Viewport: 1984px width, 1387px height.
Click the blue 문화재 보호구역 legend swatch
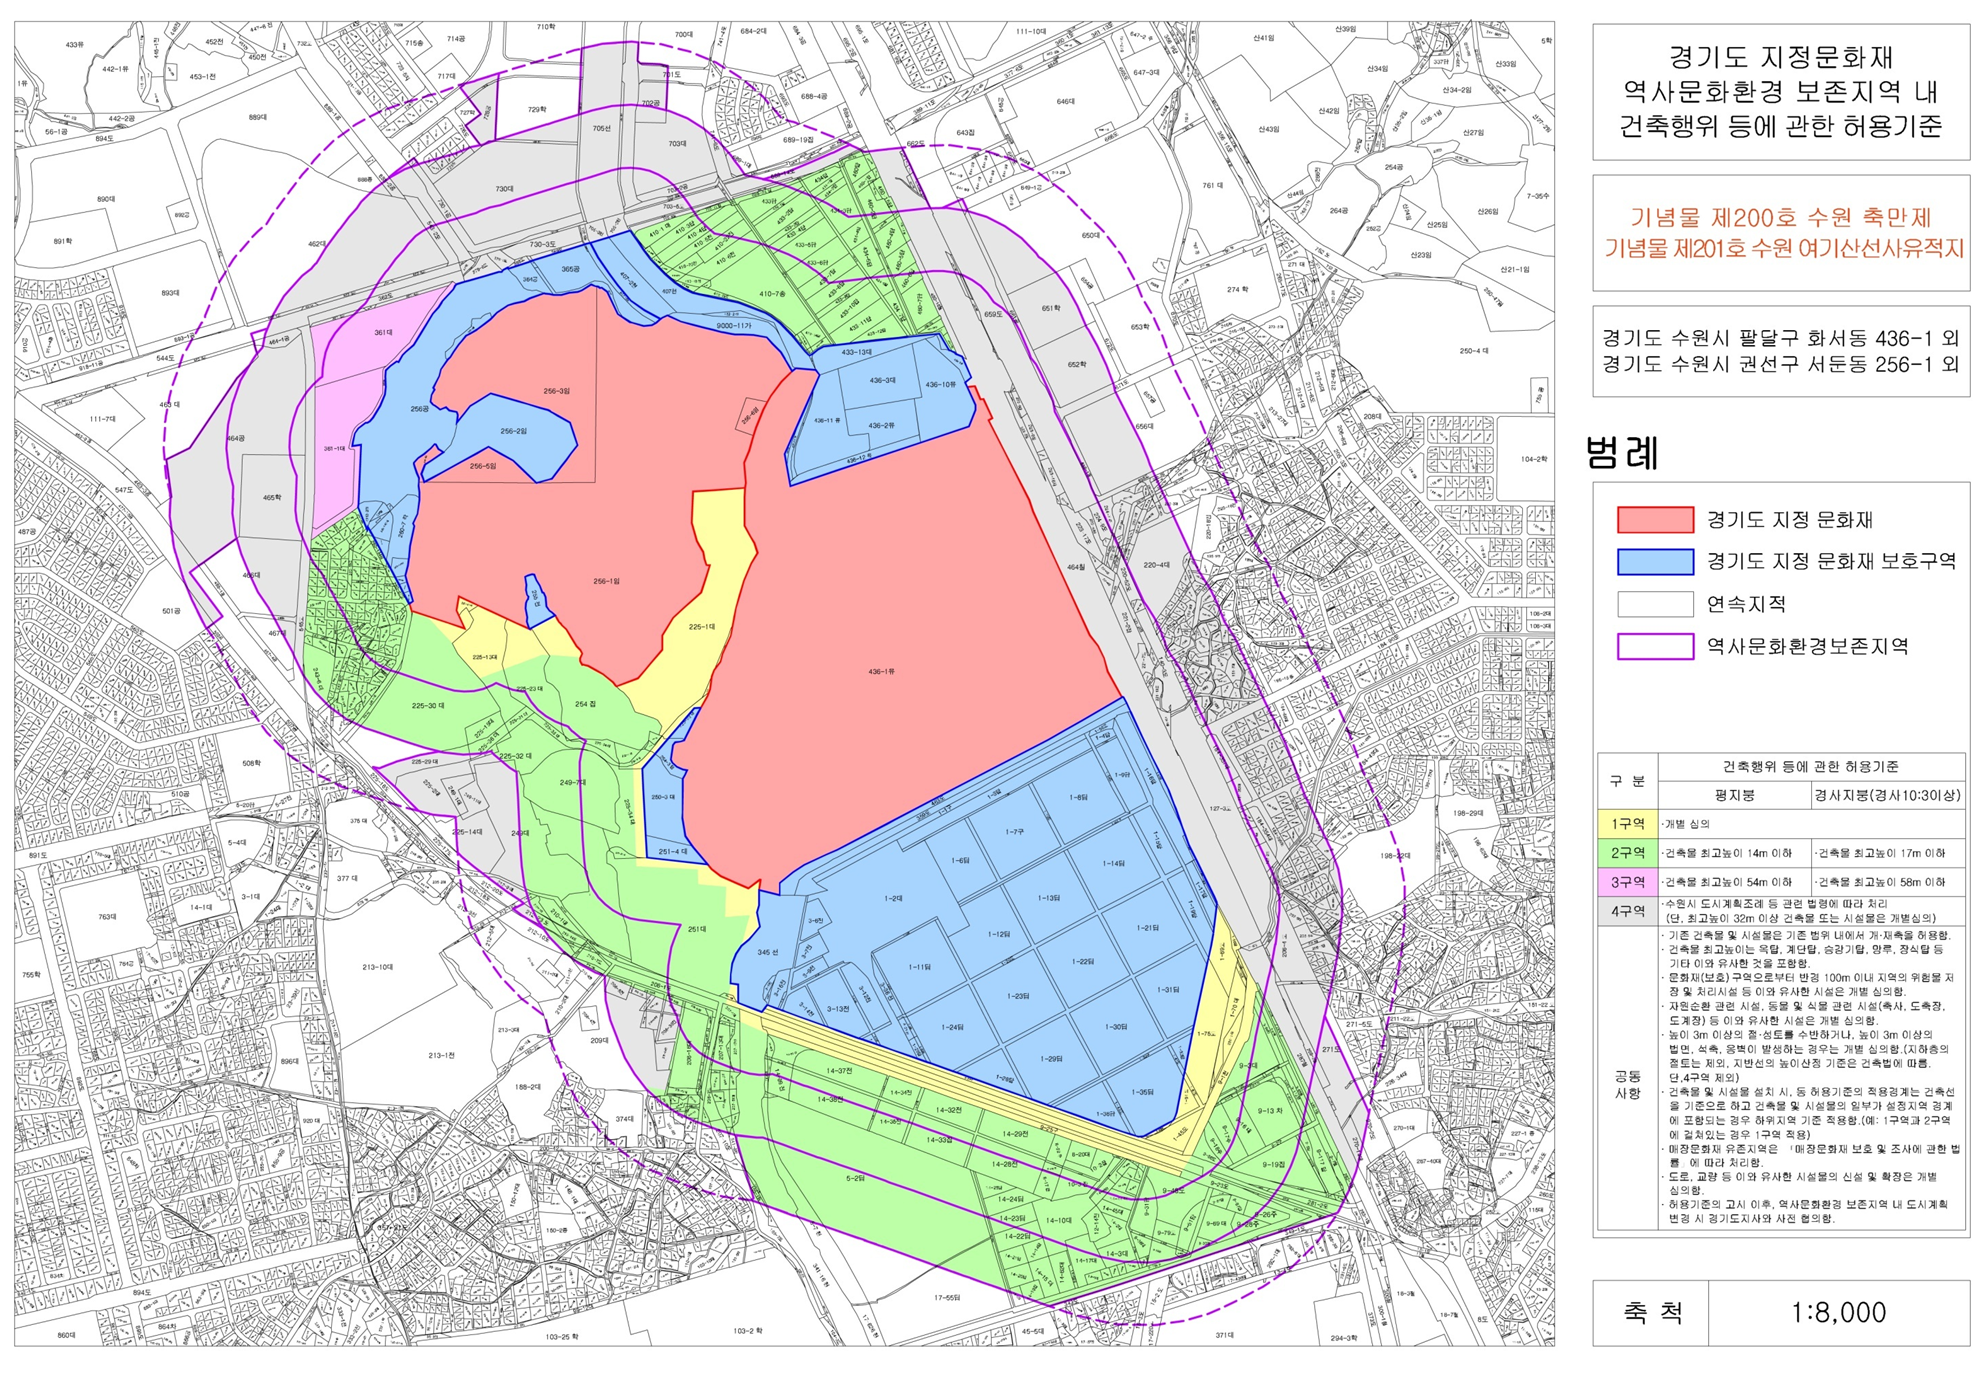(x=1654, y=562)
